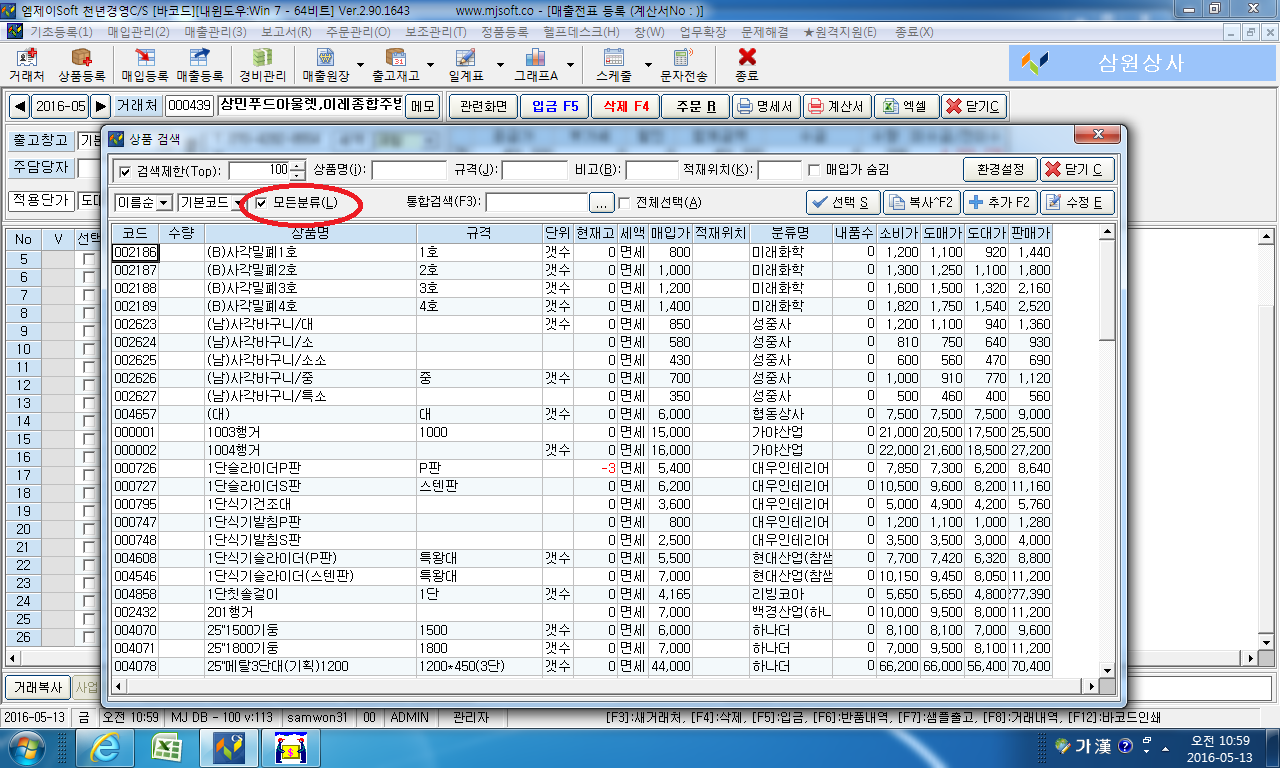Image resolution: width=1280 pixels, height=768 pixels.
Task: Click the 삭제 F4 button
Action: [x=624, y=106]
